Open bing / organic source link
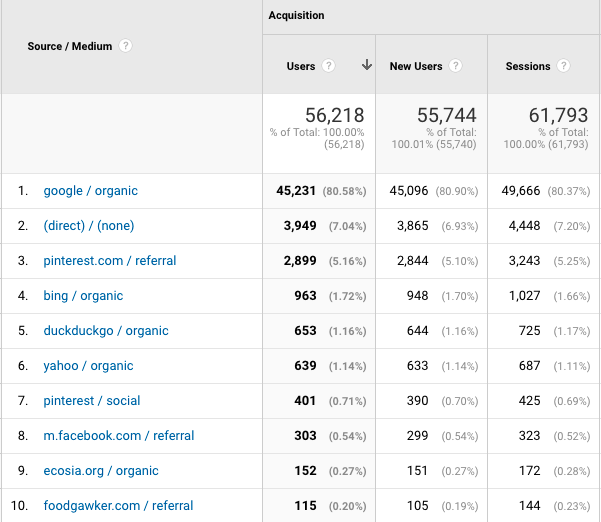This screenshot has height=522, width=601. [x=83, y=295]
